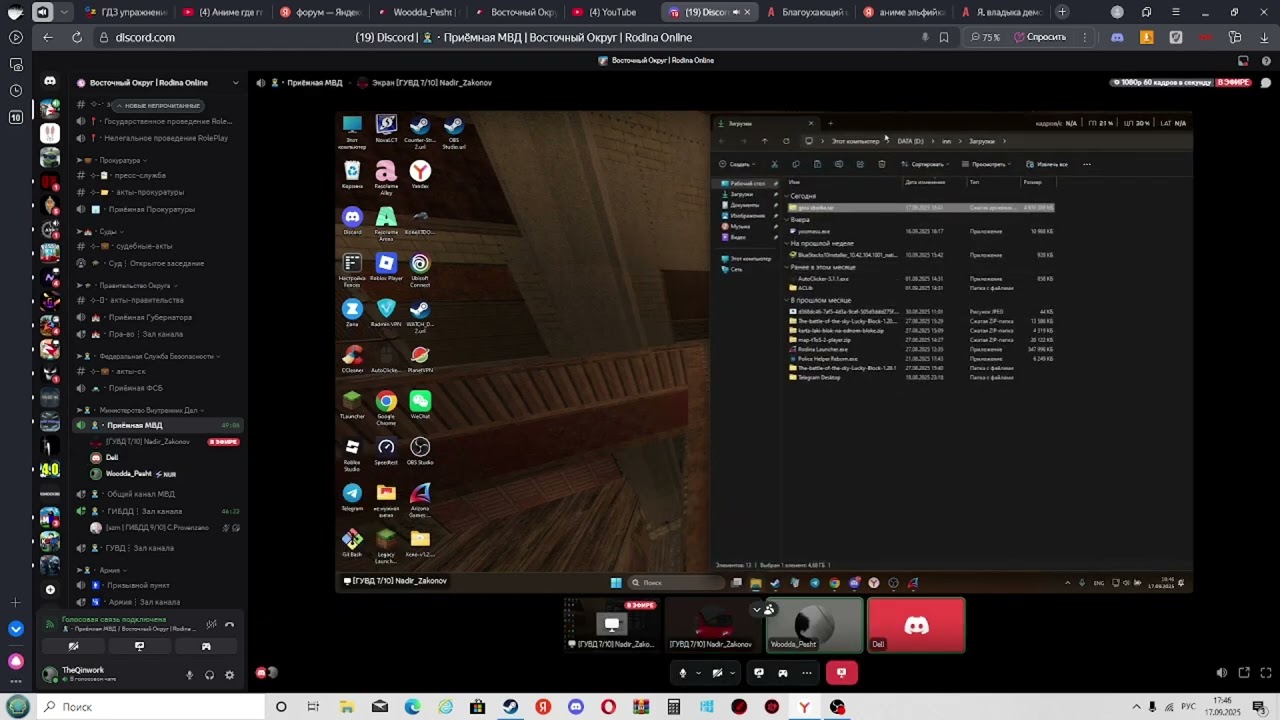Join the ГУВД Зал канала voice channel
The image size is (1280, 720).
click(x=140, y=548)
